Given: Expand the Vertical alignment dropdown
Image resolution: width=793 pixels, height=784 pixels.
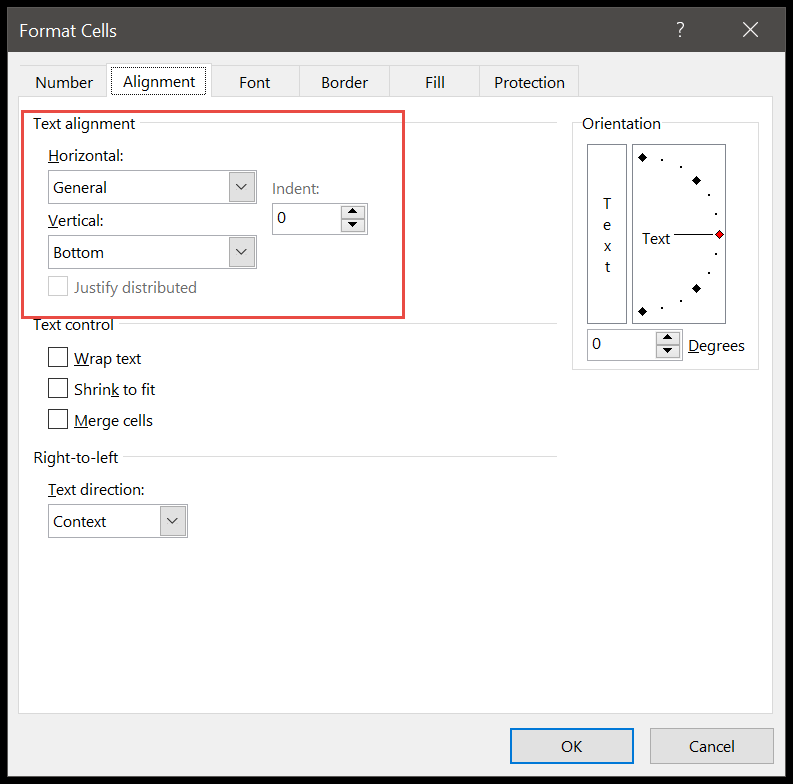Looking at the screenshot, I should 241,252.
